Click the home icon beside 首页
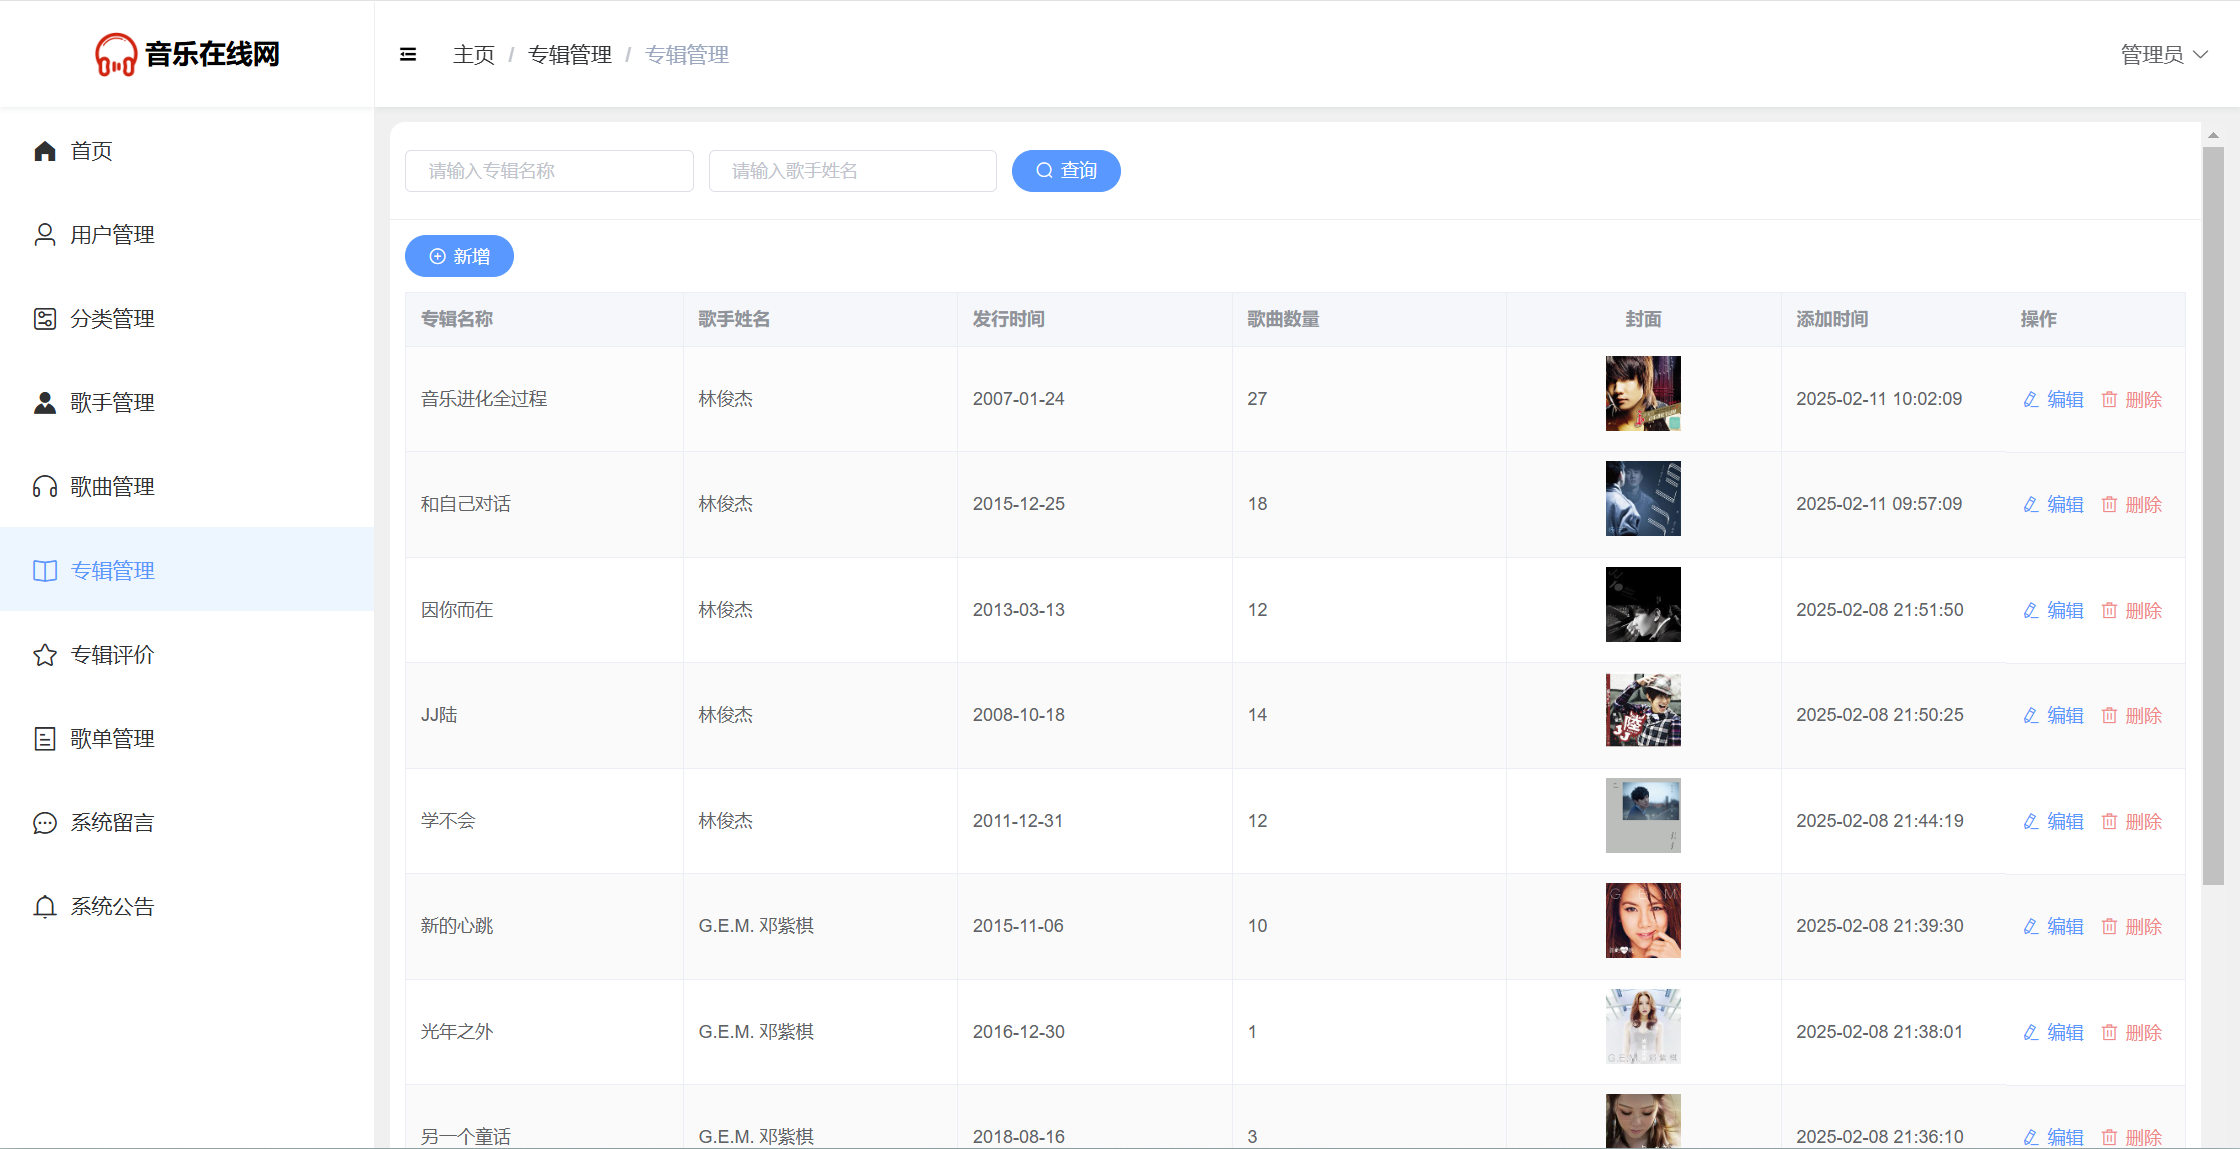This screenshot has width=2240, height=1149. pos(45,151)
